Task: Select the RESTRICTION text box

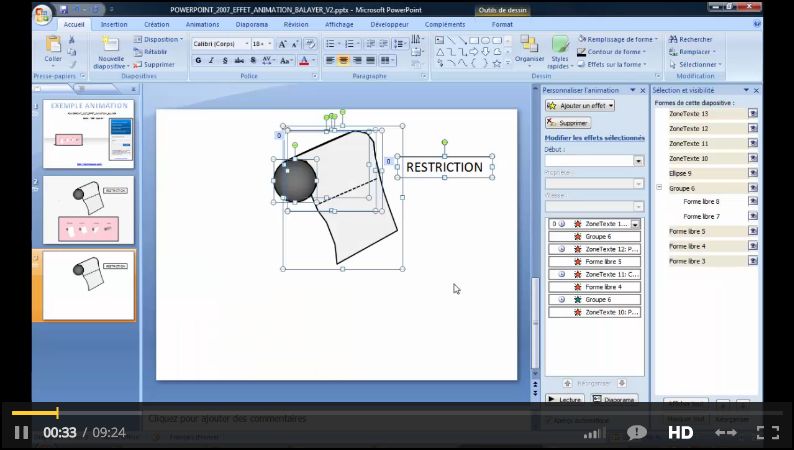Action: point(445,167)
